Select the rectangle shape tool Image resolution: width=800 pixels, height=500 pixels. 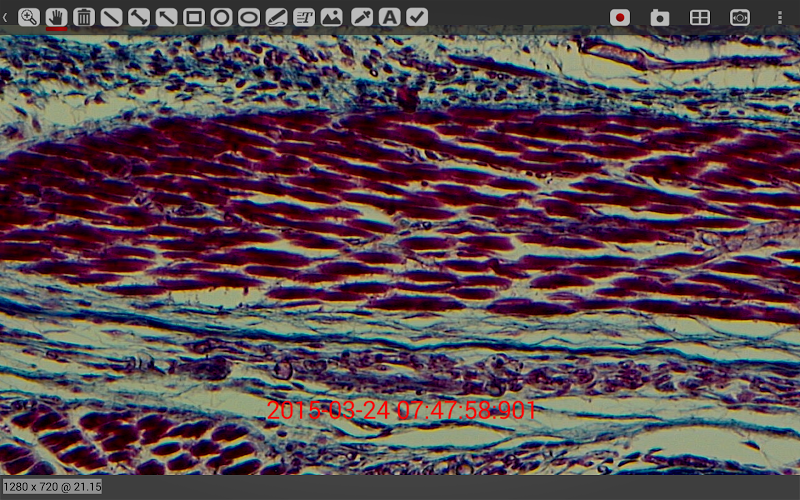coord(194,17)
